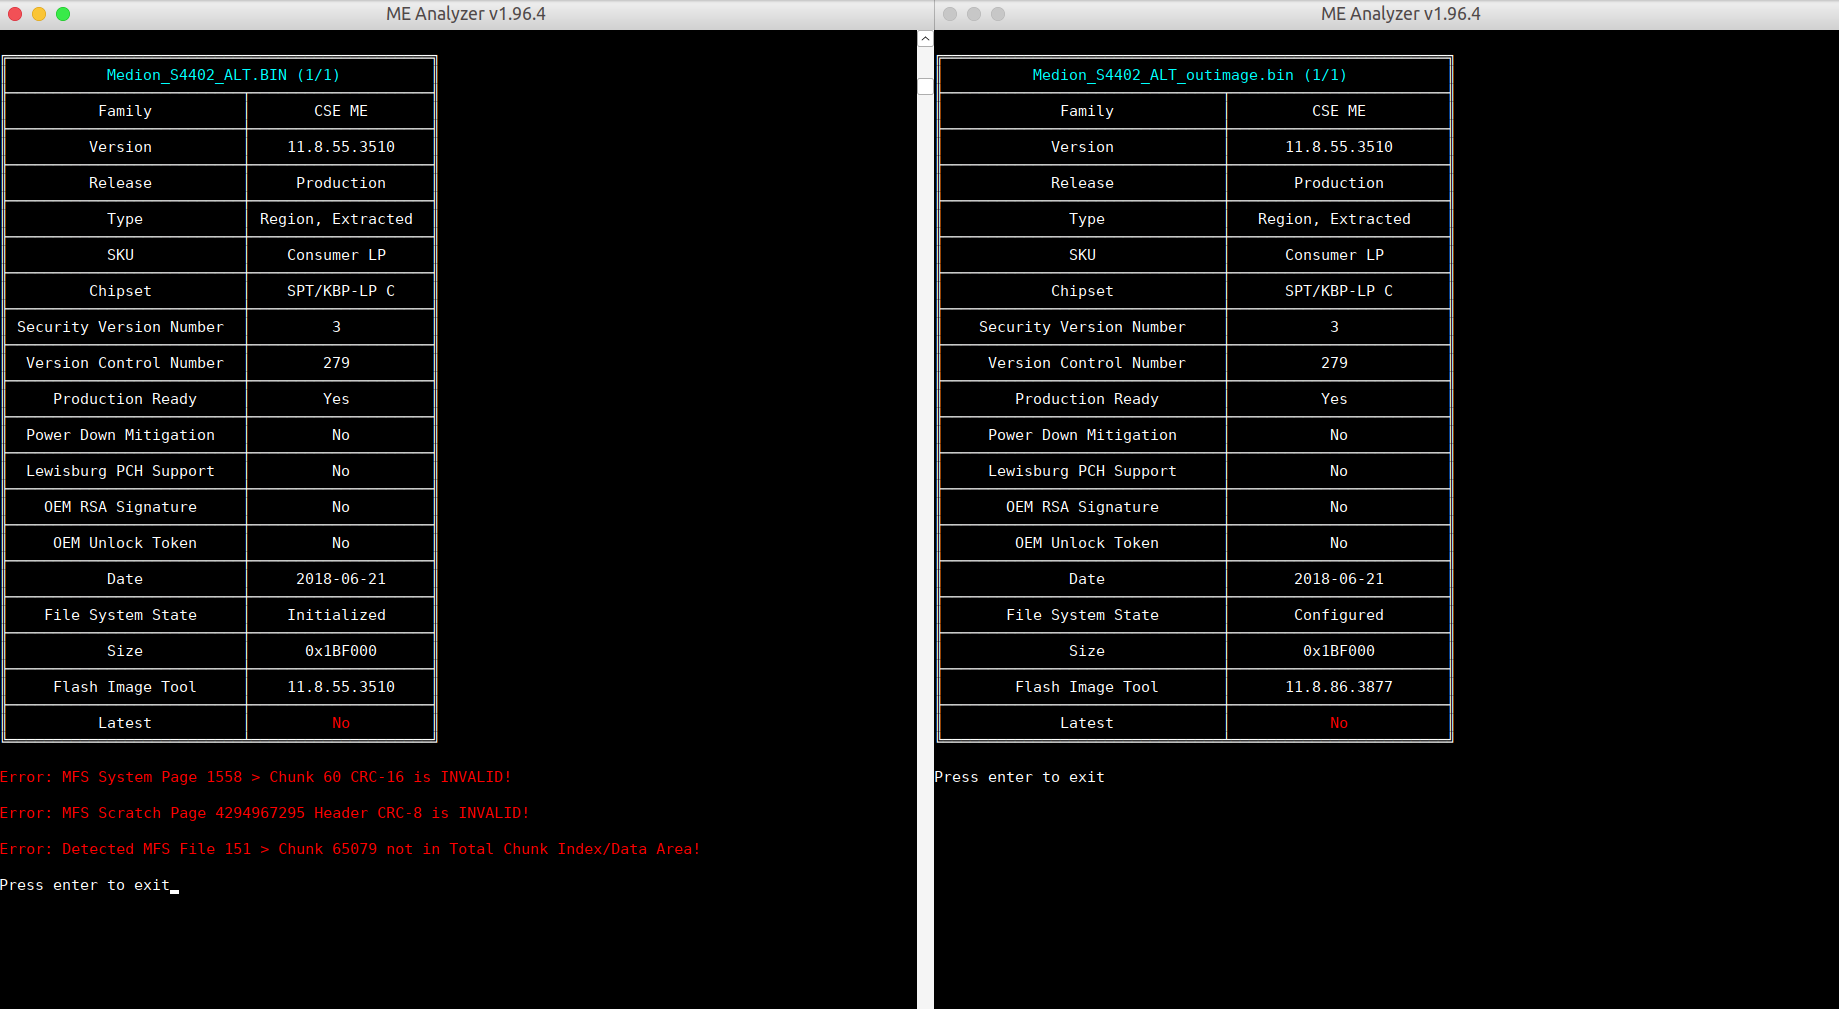Click 'Configured' File System State in outimage.bin table
The height and width of the screenshot is (1009, 1839).
pos(1339,615)
